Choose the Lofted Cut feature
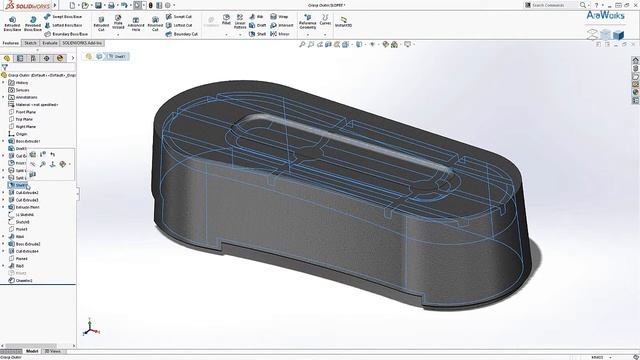Viewport: 640px width, 360px height. click(x=179, y=25)
